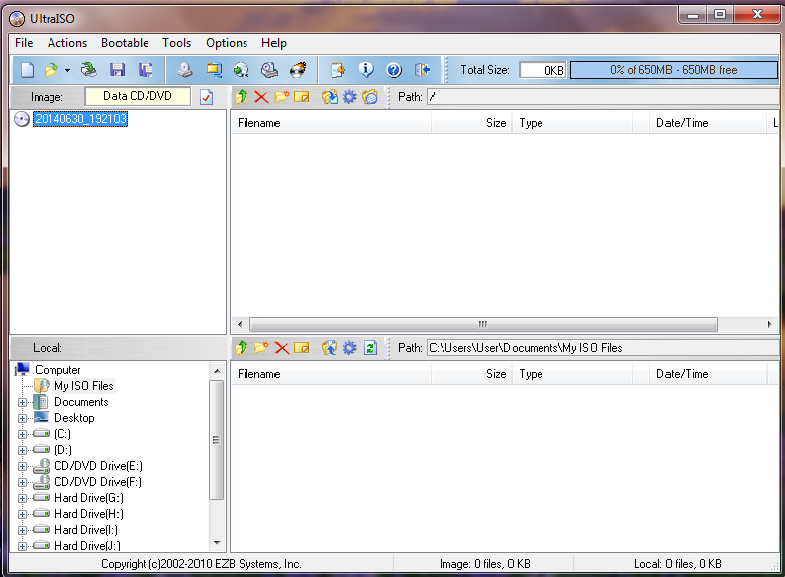Open the Actions menu
The height and width of the screenshot is (577, 785).
pos(67,43)
